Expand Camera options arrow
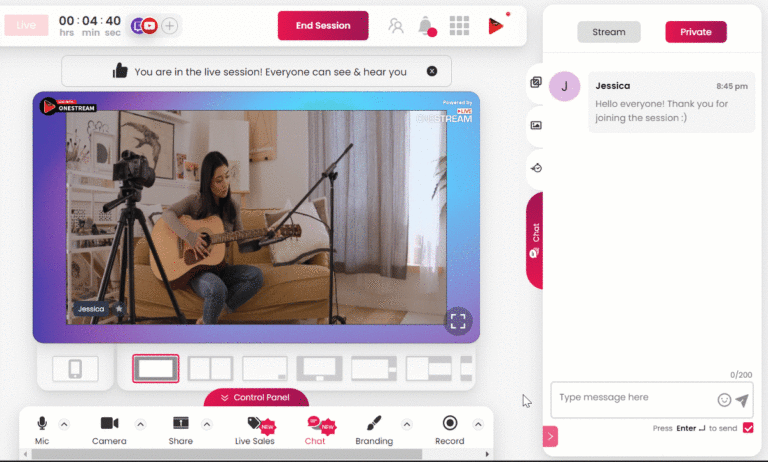Viewport: 768px width, 462px height. tap(141, 424)
